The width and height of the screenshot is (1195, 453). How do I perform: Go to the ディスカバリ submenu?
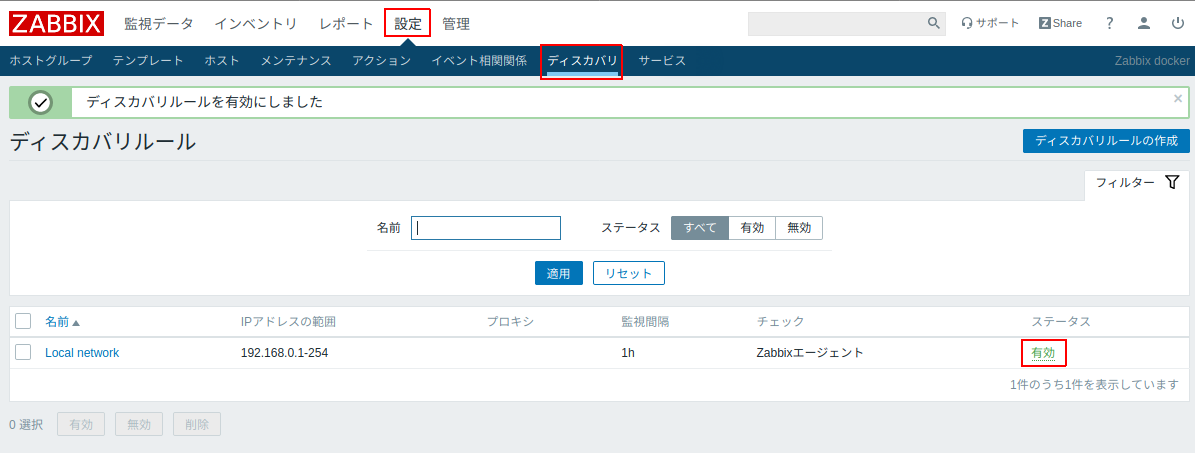[582, 60]
